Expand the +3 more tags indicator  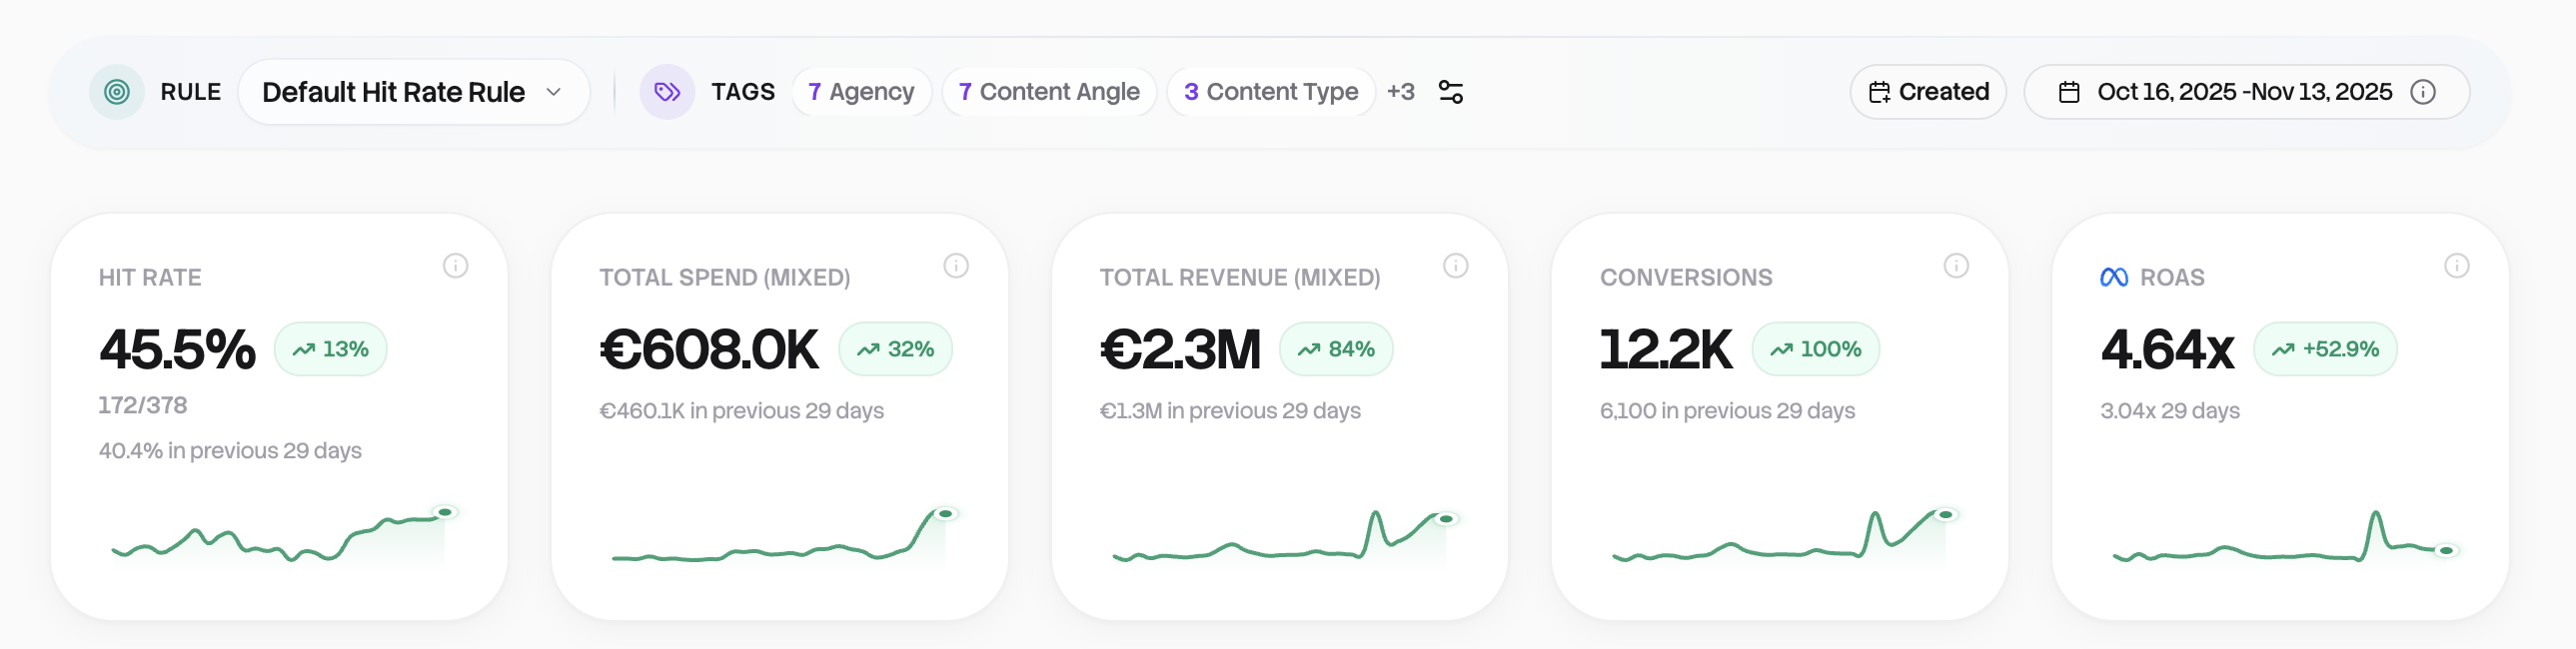(1400, 92)
